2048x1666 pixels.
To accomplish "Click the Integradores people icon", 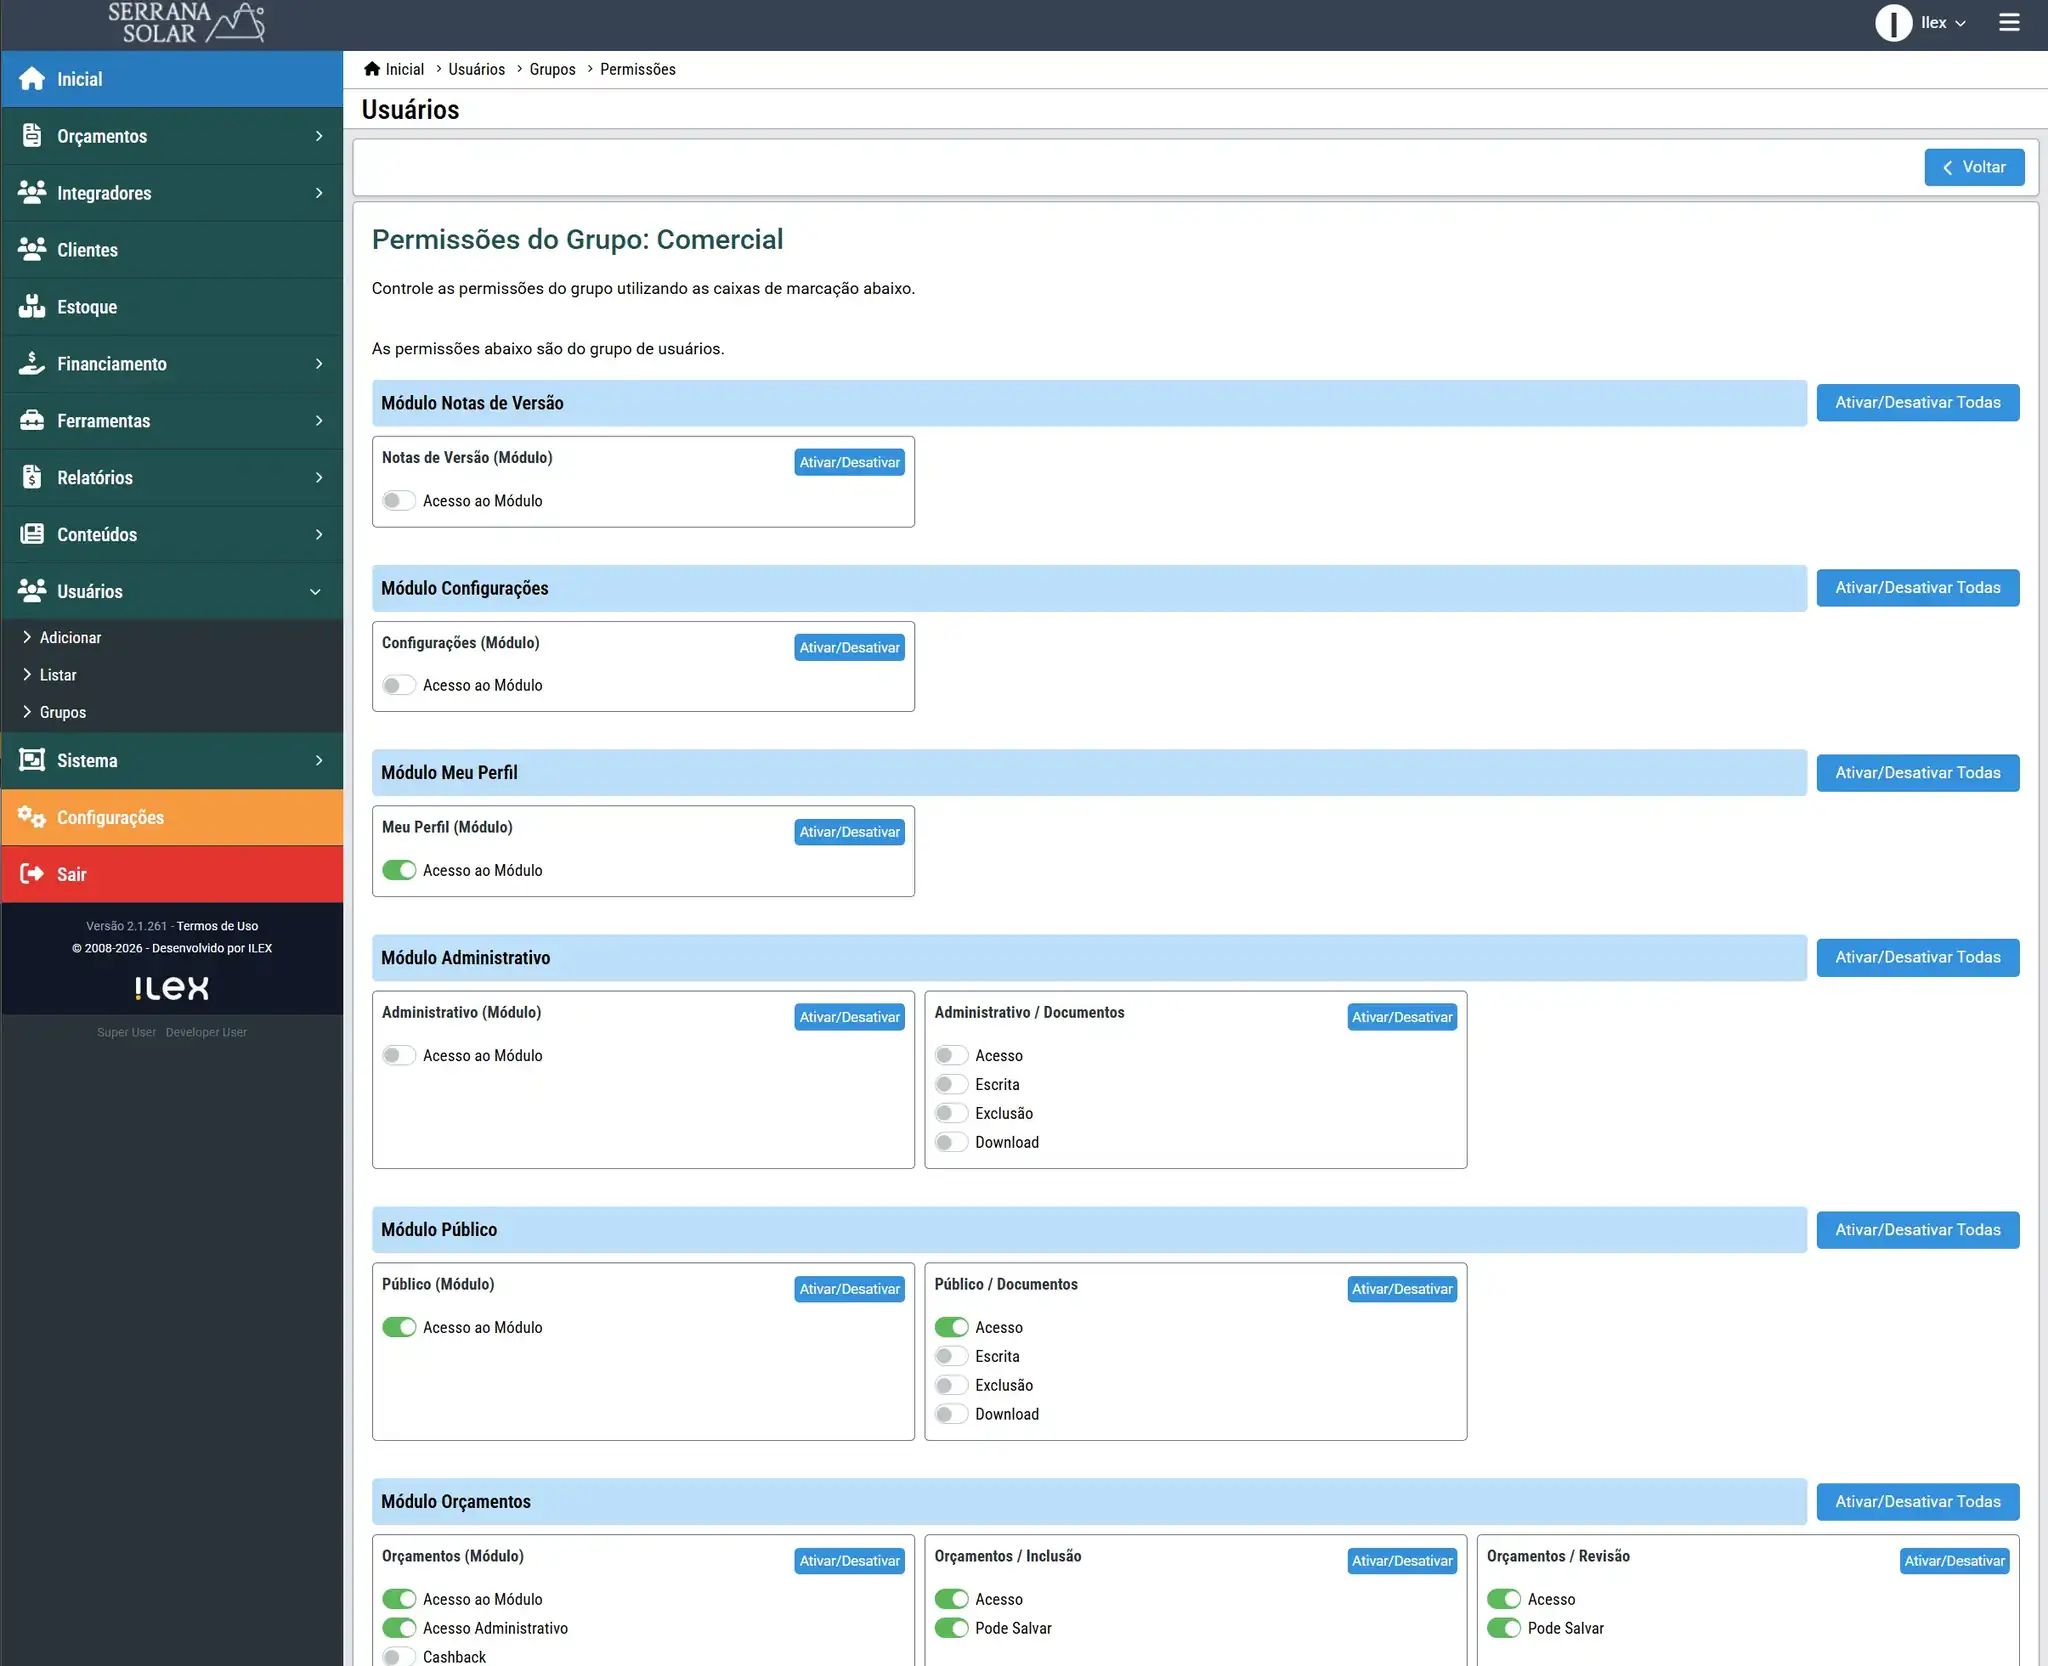I will tap(32, 193).
